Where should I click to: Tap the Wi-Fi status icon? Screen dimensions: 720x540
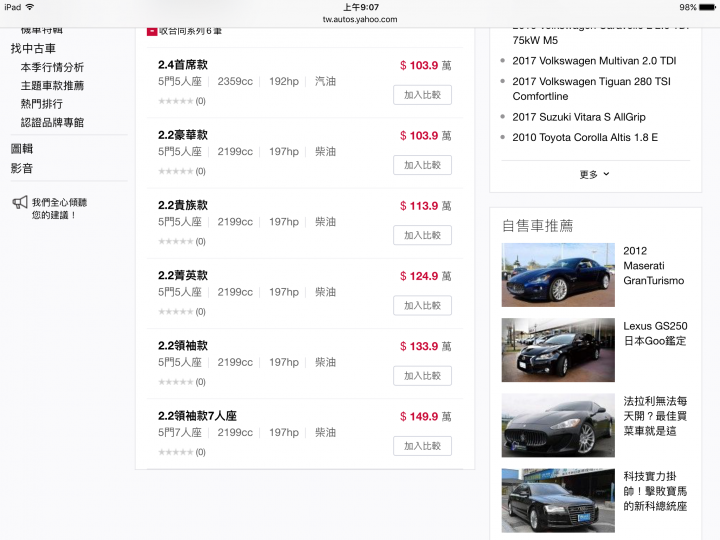coord(30,7)
